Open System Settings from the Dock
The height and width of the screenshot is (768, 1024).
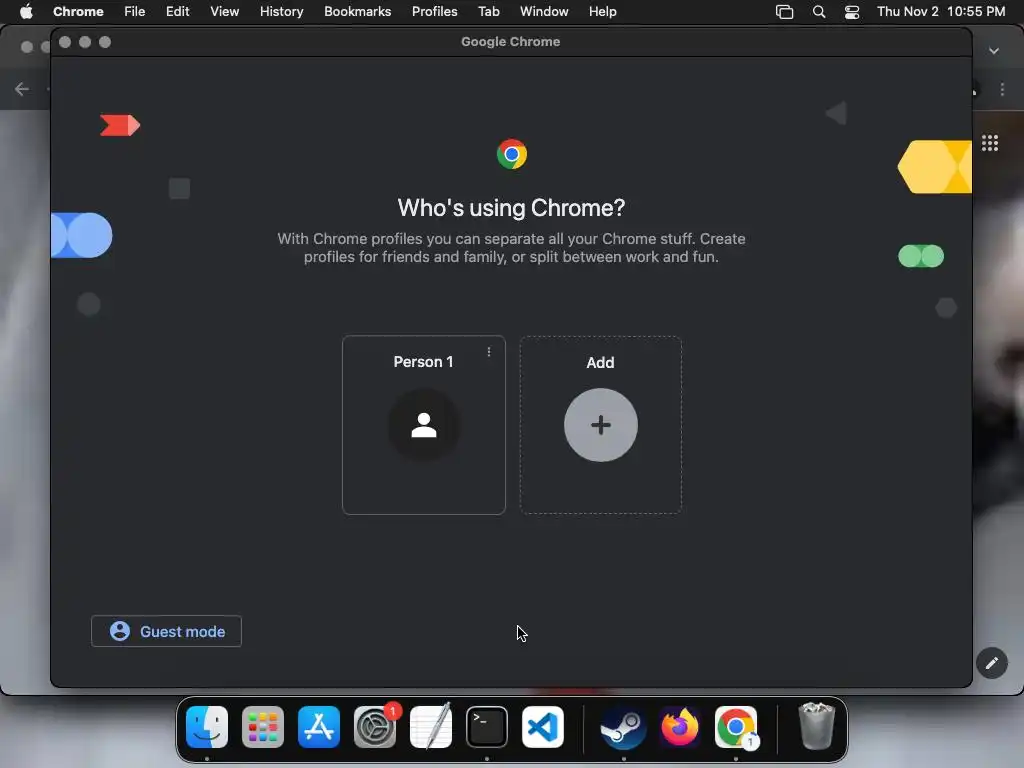(375, 727)
